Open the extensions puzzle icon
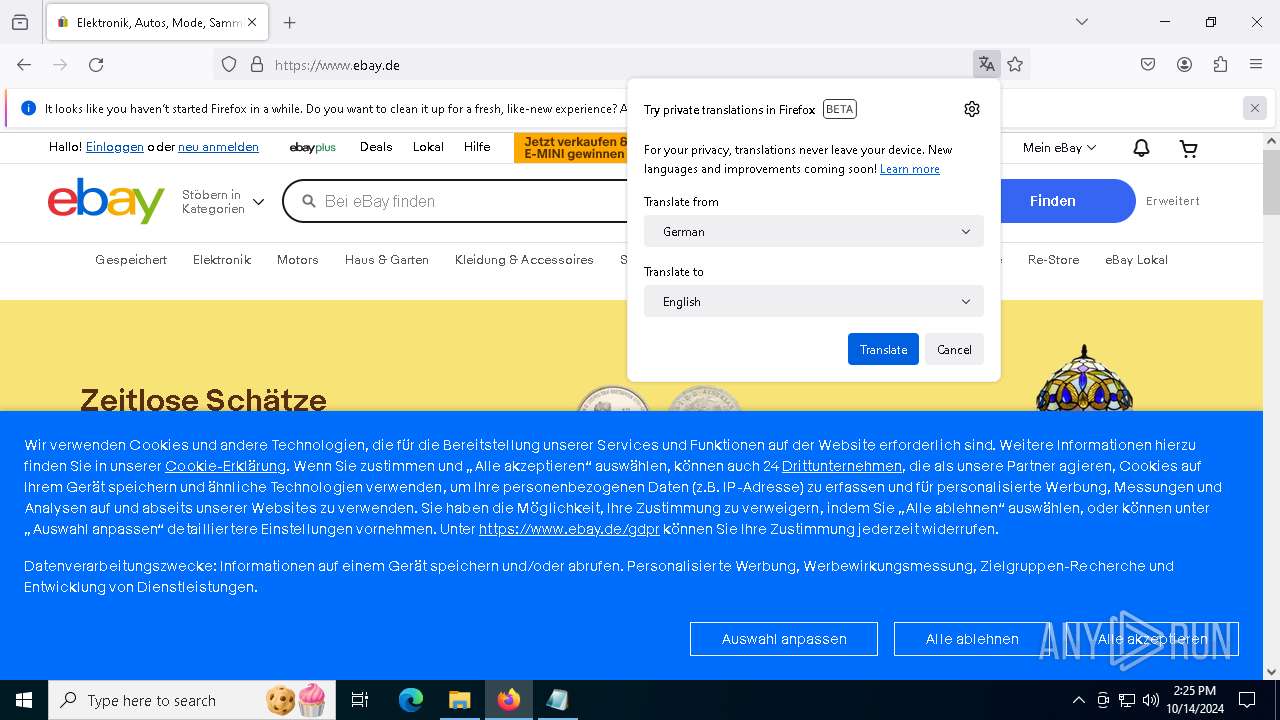Screen dimensions: 1280x720 [1220, 65]
